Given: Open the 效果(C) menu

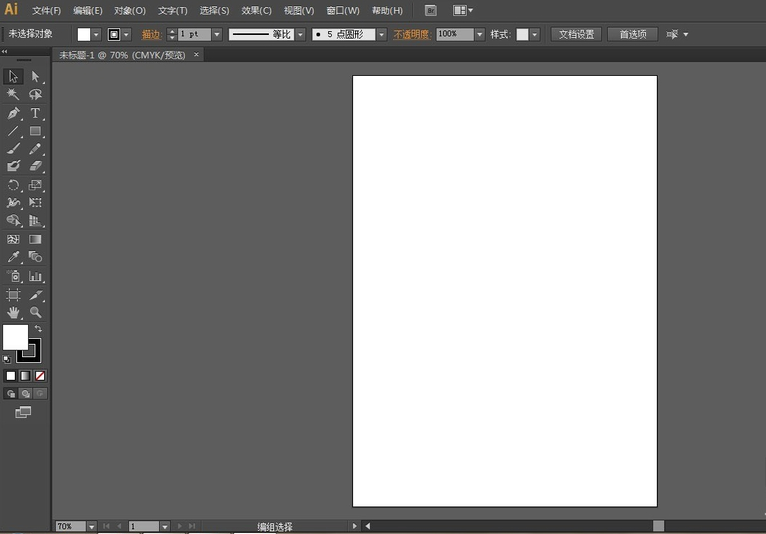Looking at the screenshot, I should (256, 10).
